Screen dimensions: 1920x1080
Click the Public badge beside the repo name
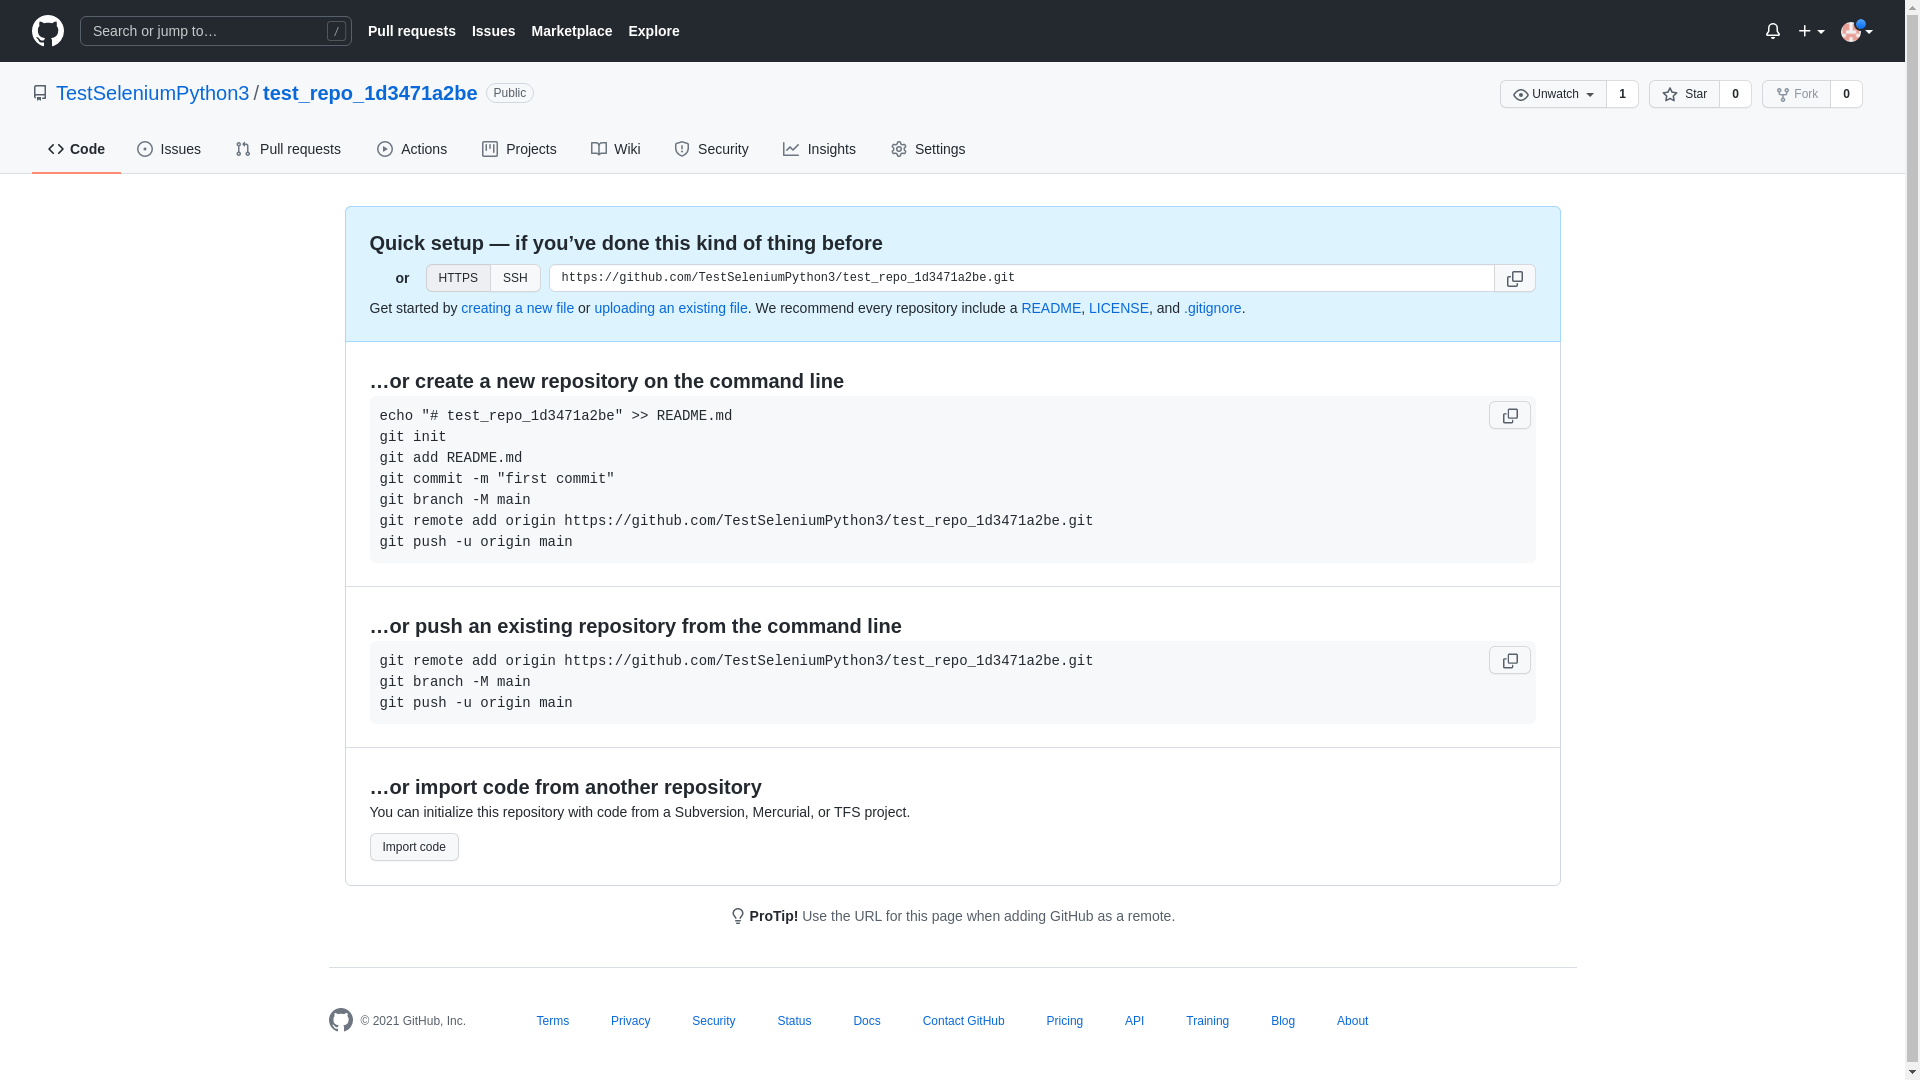point(510,93)
